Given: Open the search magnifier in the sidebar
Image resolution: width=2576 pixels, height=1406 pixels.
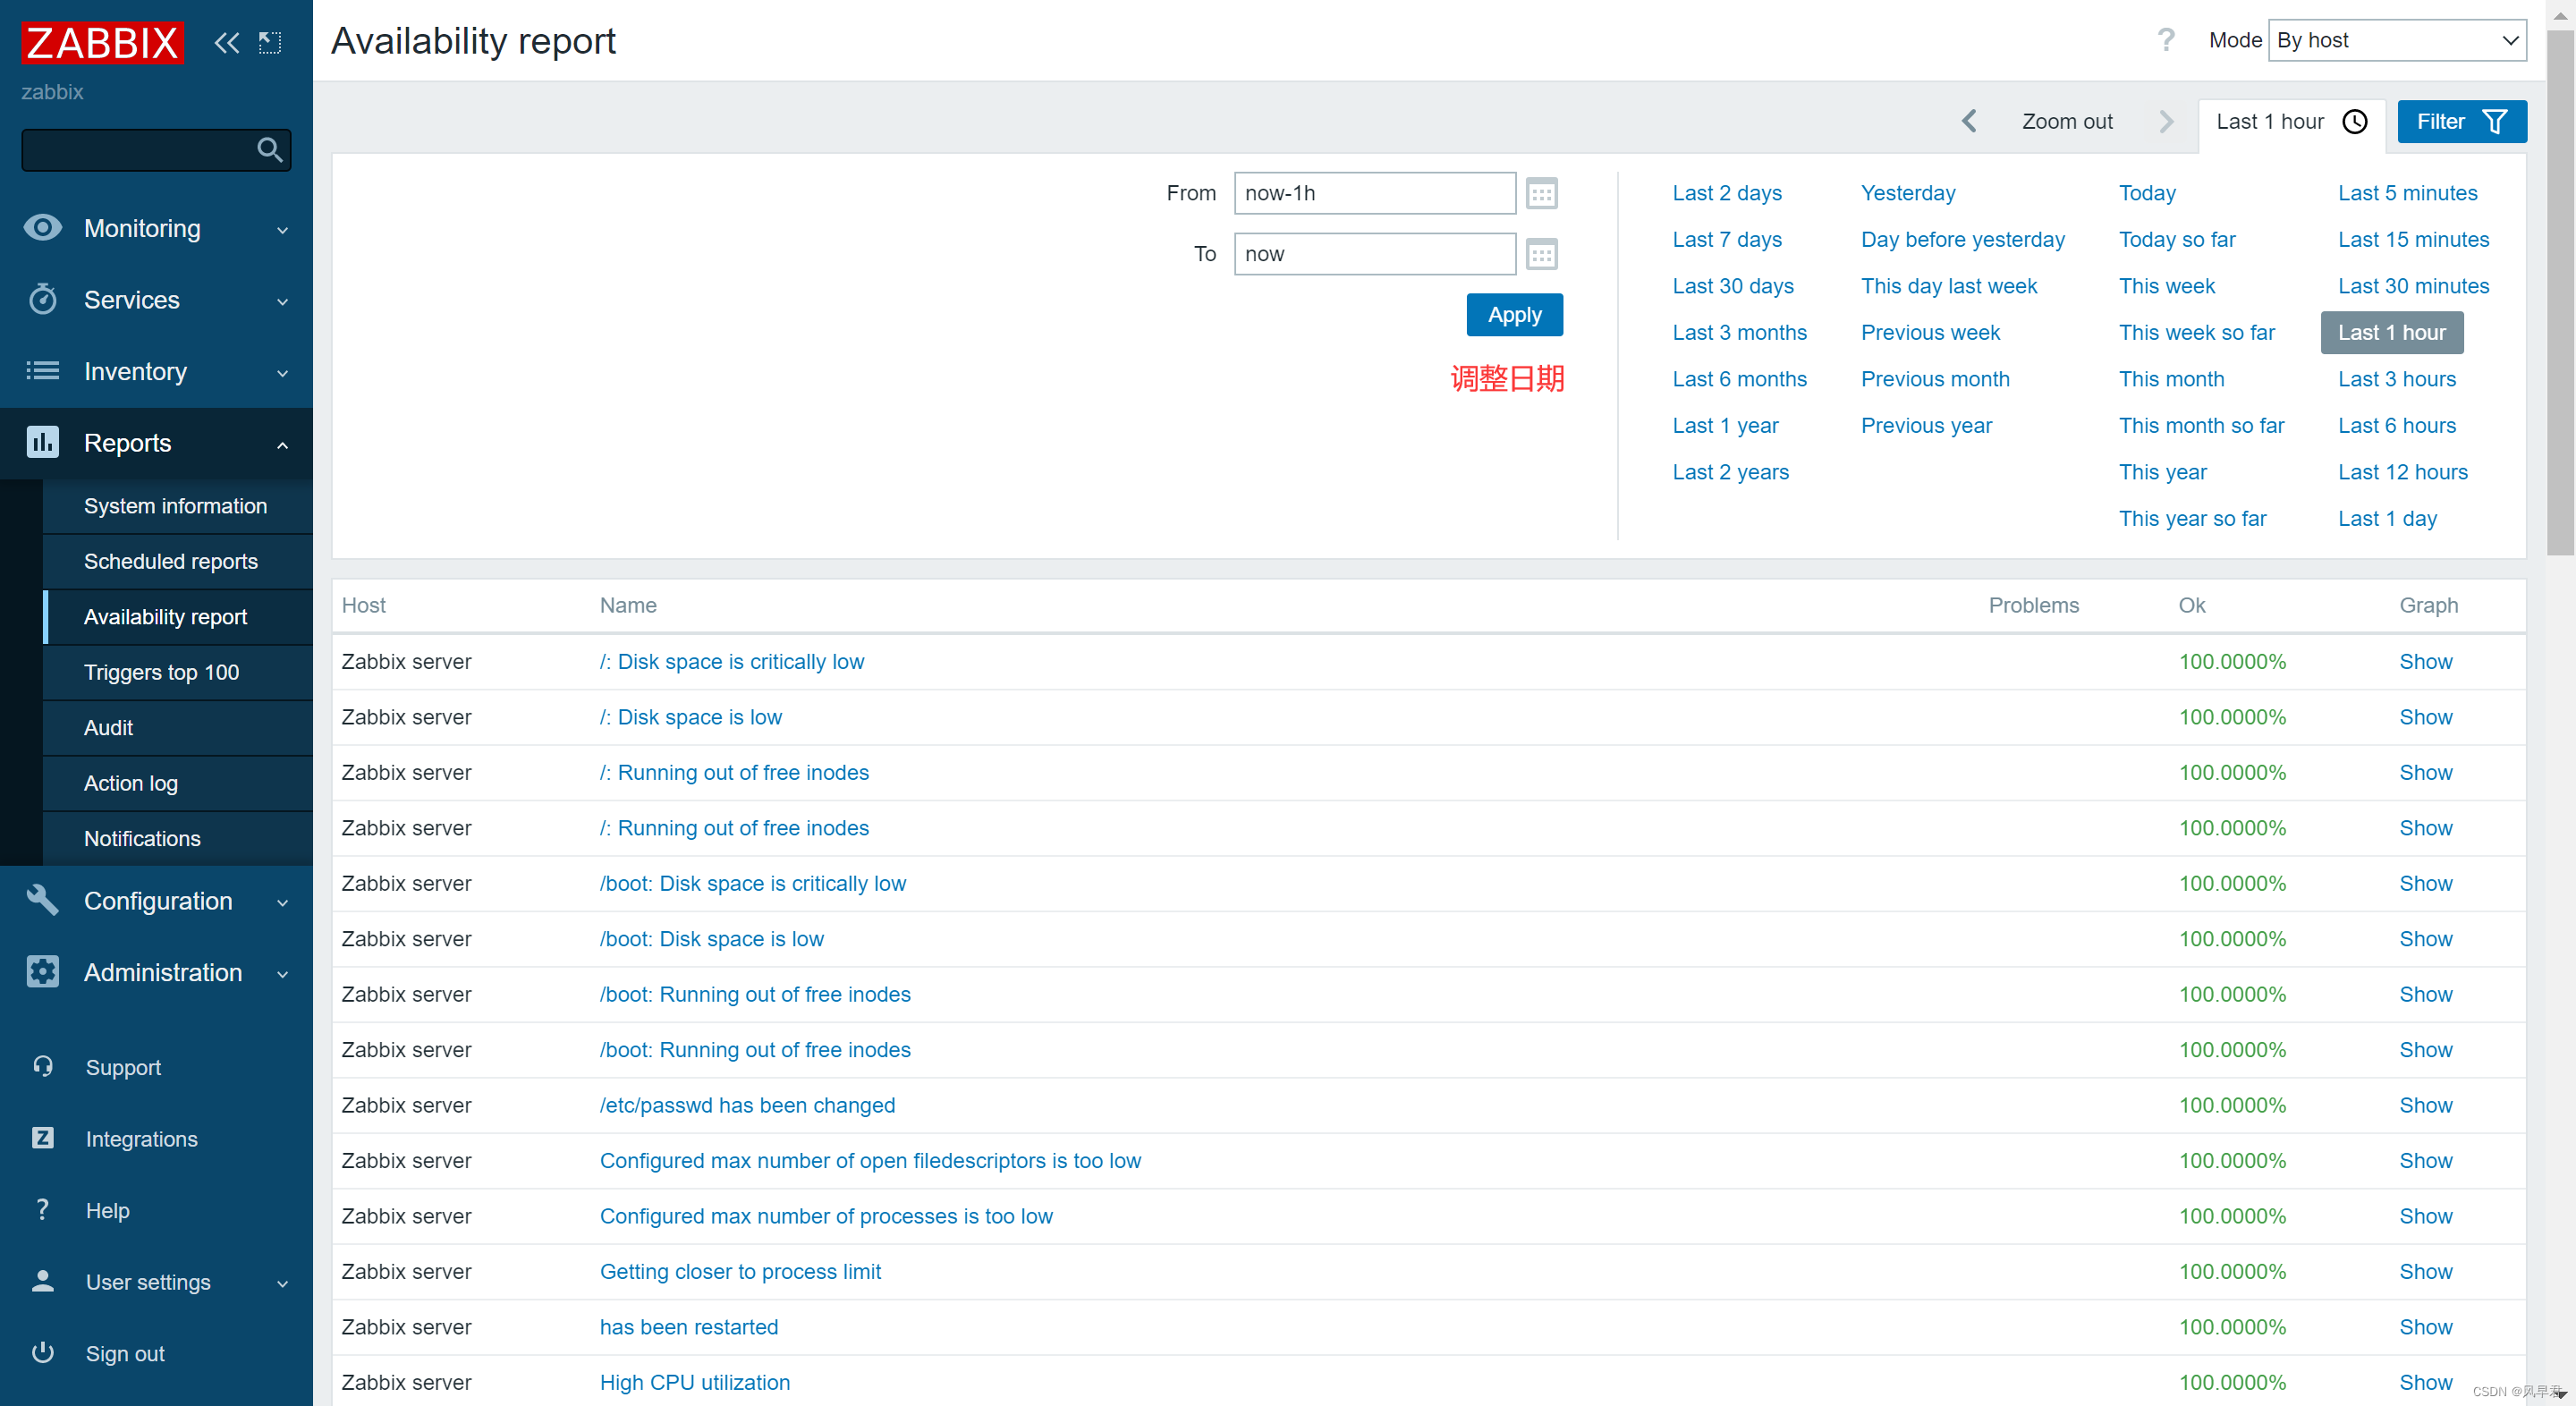Looking at the screenshot, I should pyautogui.click(x=269, y=150).
